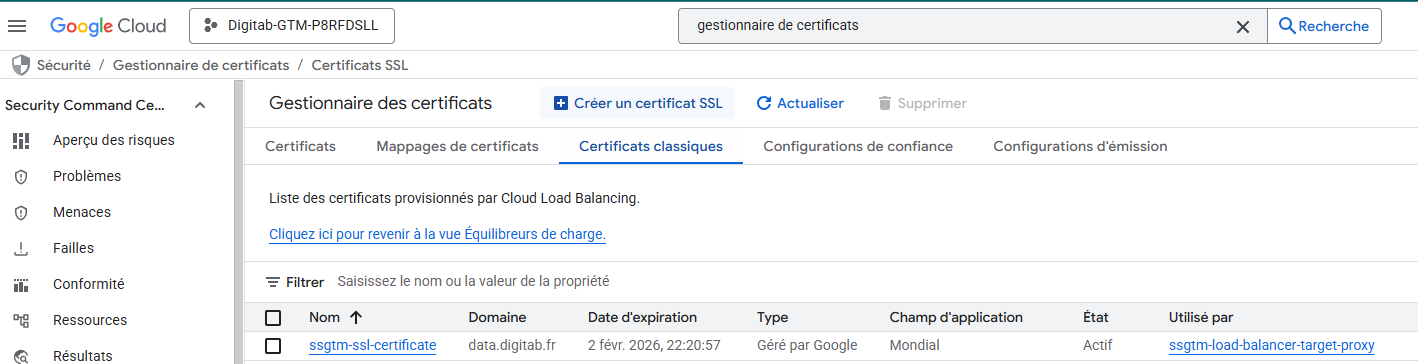Open Résultats in sidebar

tap(83, 356)
